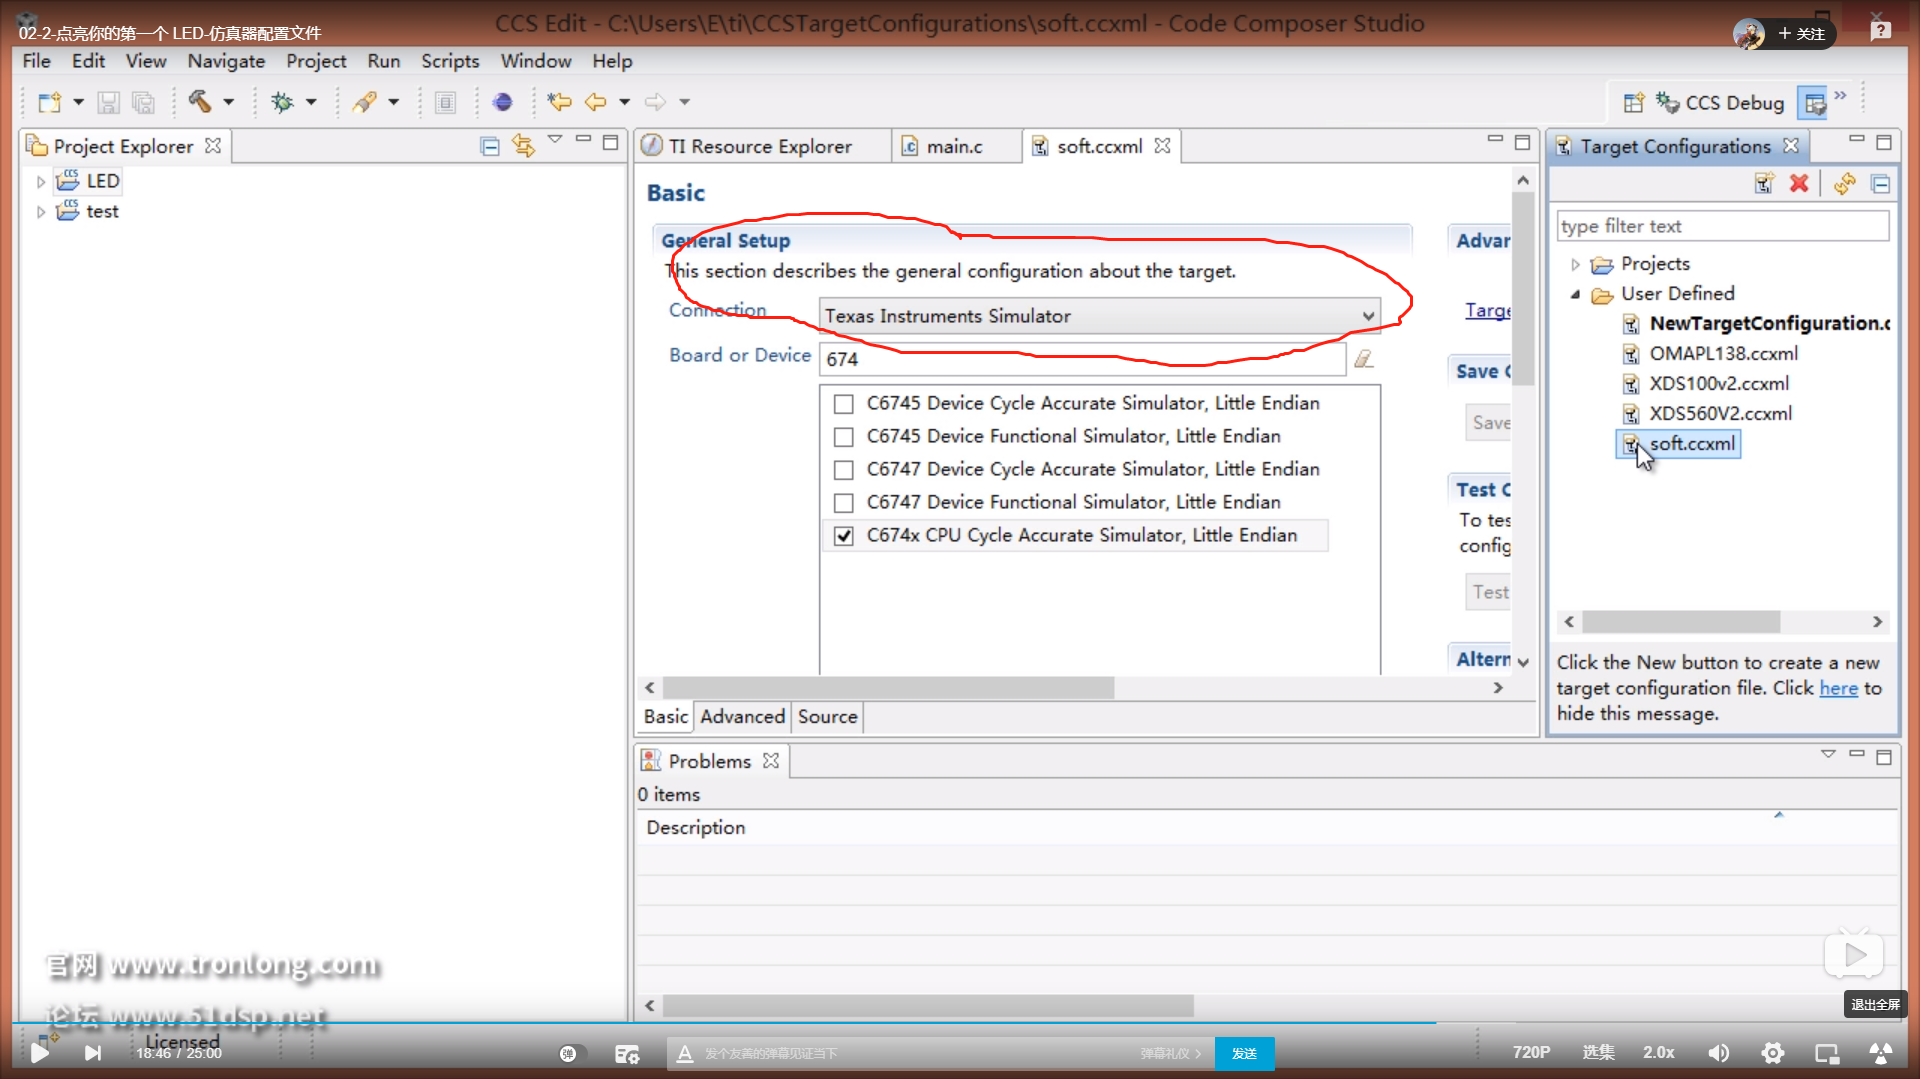Collapse all in Target Configurations panel

click(1880, 184)
